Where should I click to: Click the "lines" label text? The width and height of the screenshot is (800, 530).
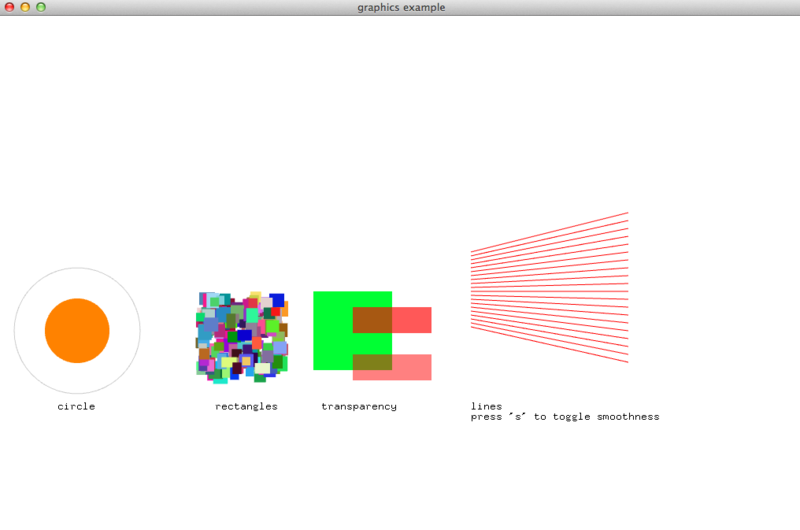point(486,406)
